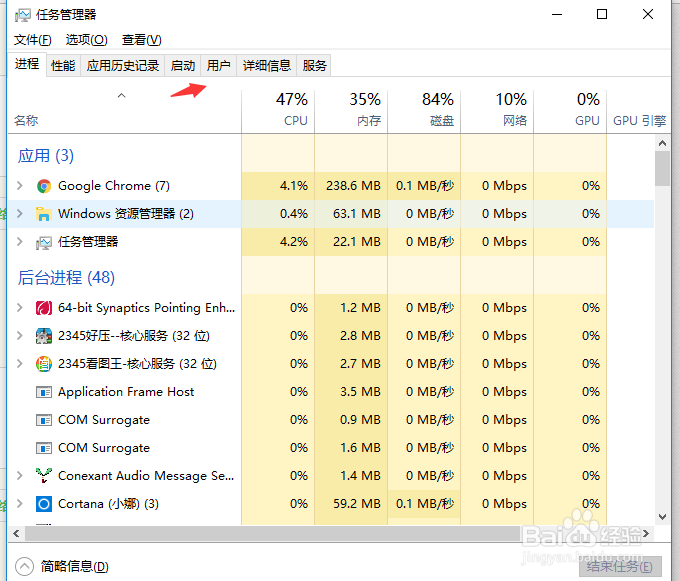Click the Conexant Audio Message icon
The image size is (680, 581).
point(44,476)
